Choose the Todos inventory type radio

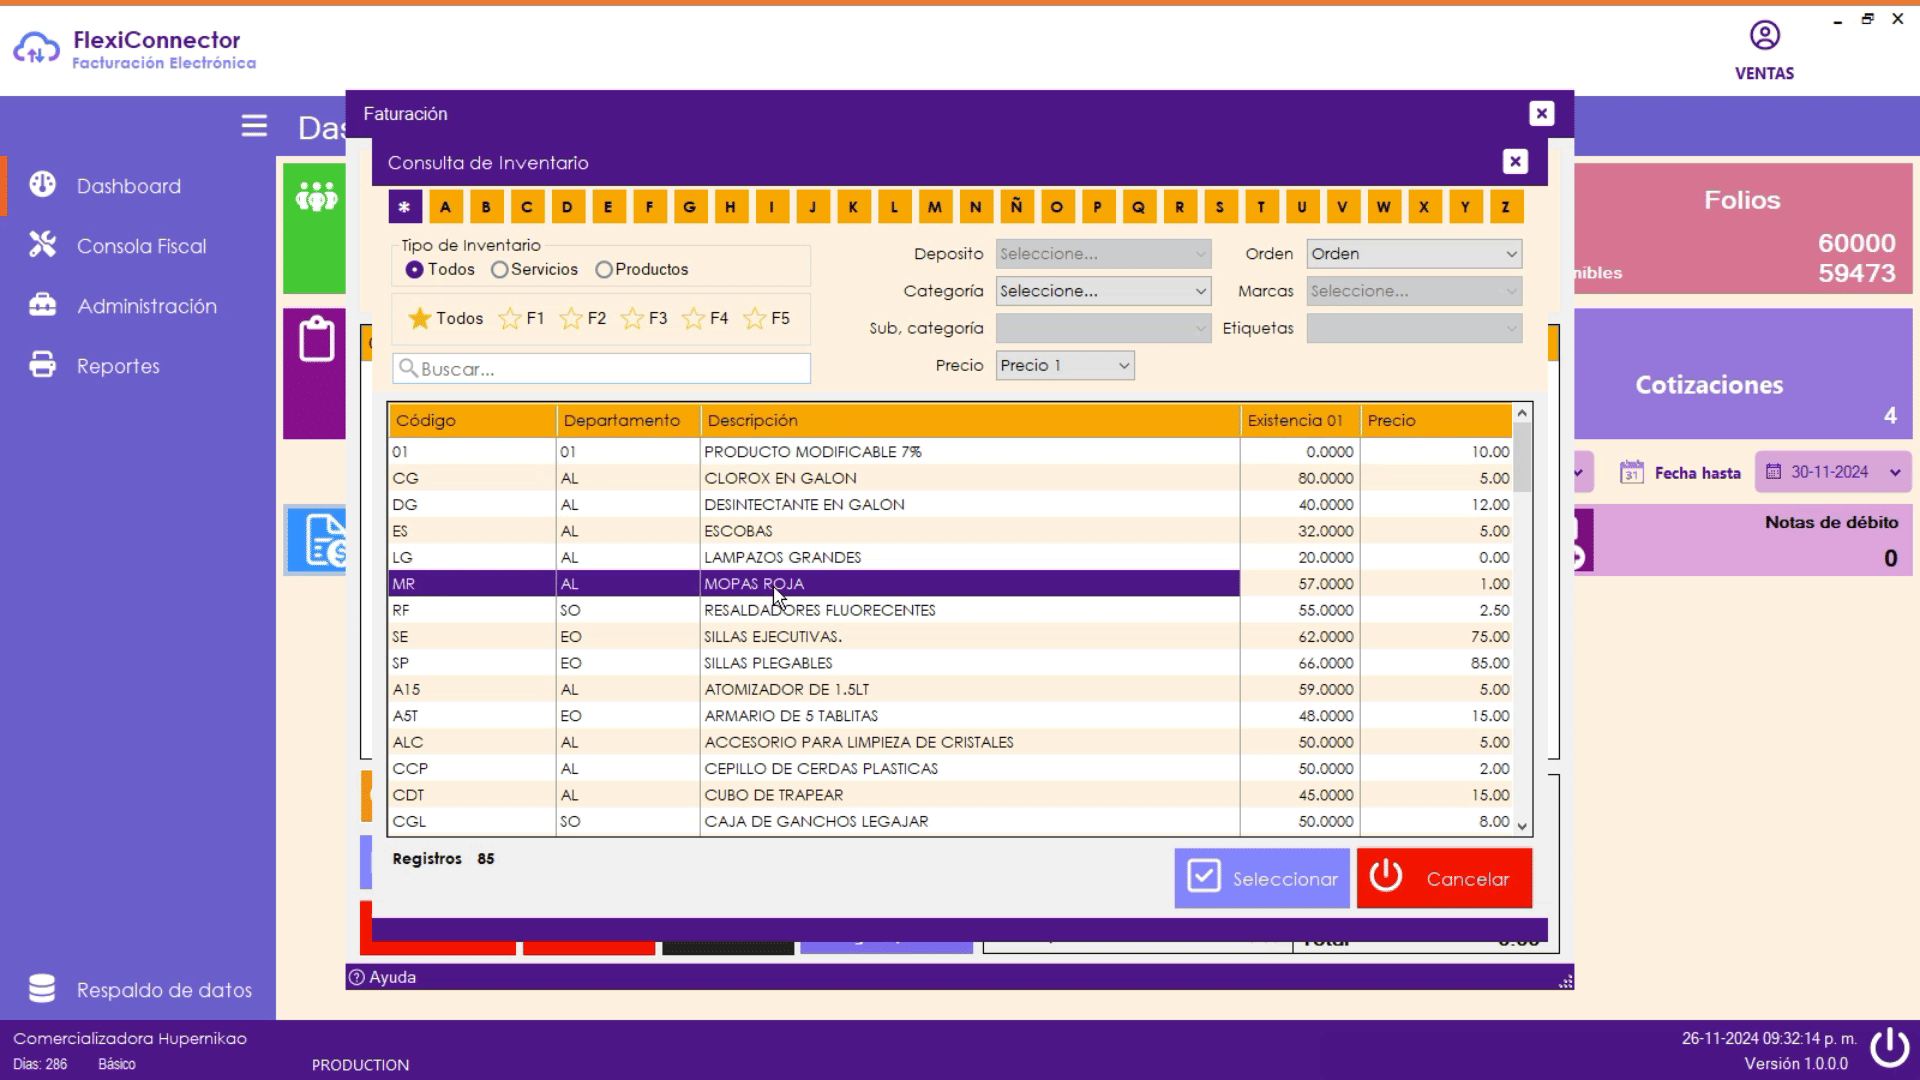[x=414, y=270]
